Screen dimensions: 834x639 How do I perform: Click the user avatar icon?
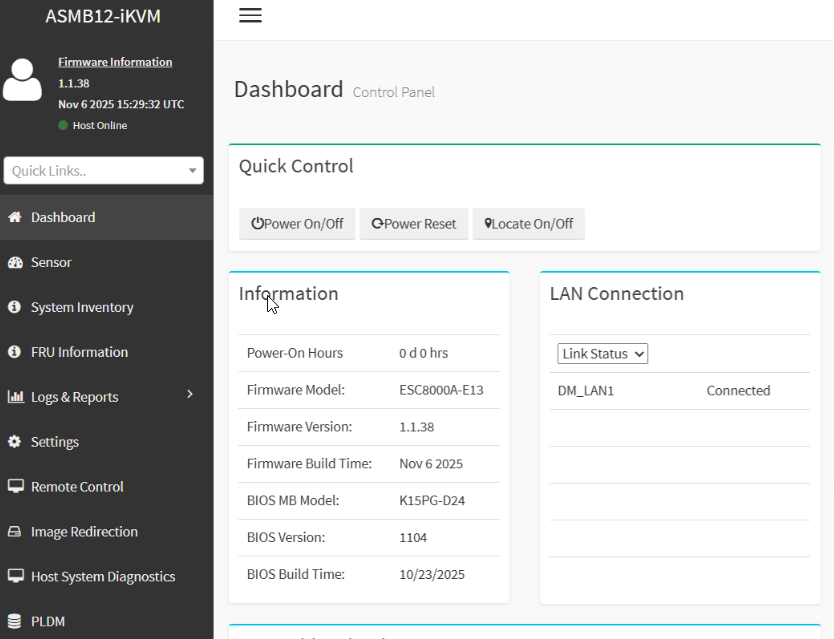22,80
